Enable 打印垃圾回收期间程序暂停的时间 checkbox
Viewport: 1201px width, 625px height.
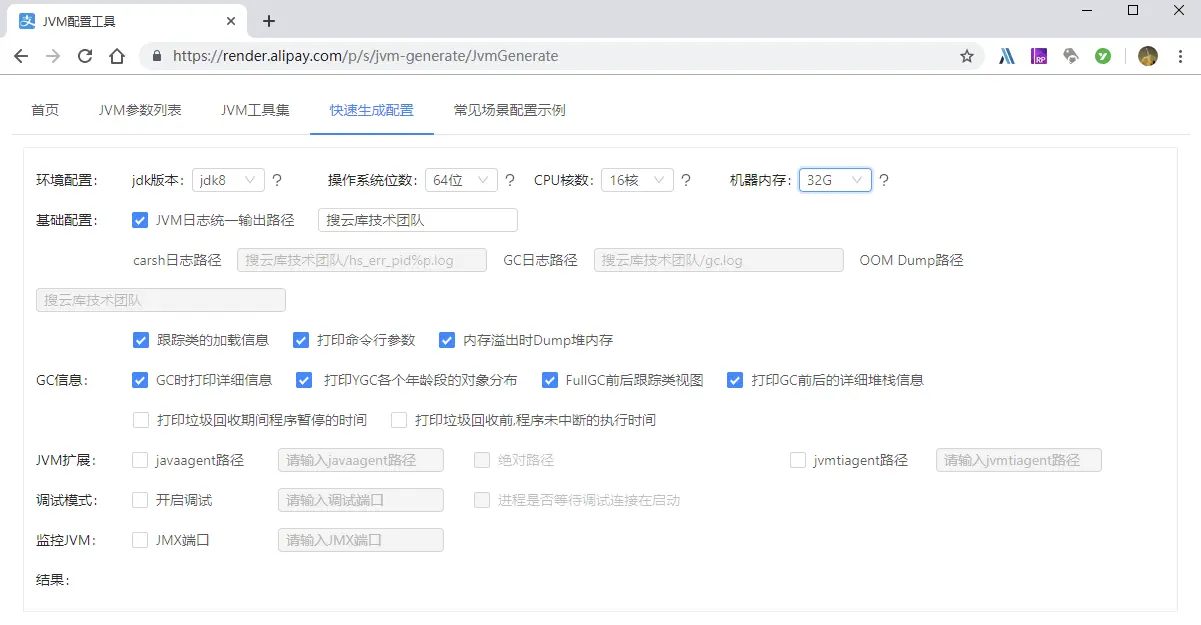pyautogui.click(x=140, y=420)
